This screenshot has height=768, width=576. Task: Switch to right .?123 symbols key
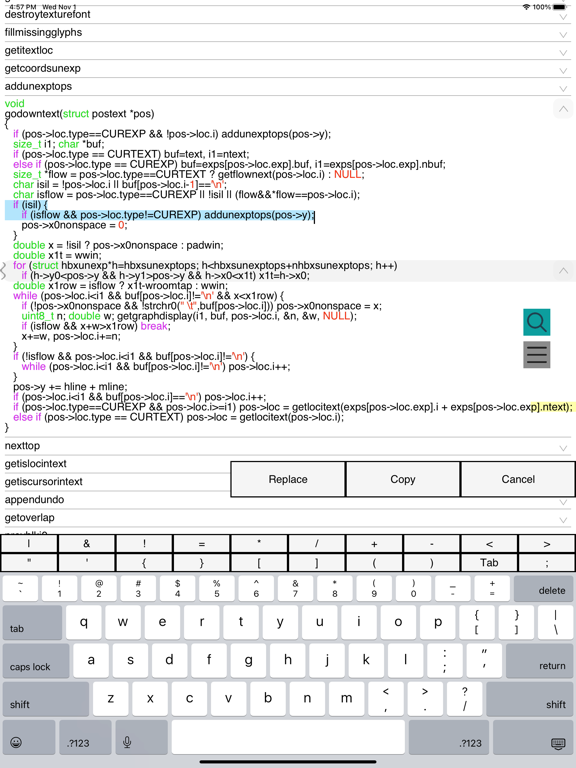449,737
